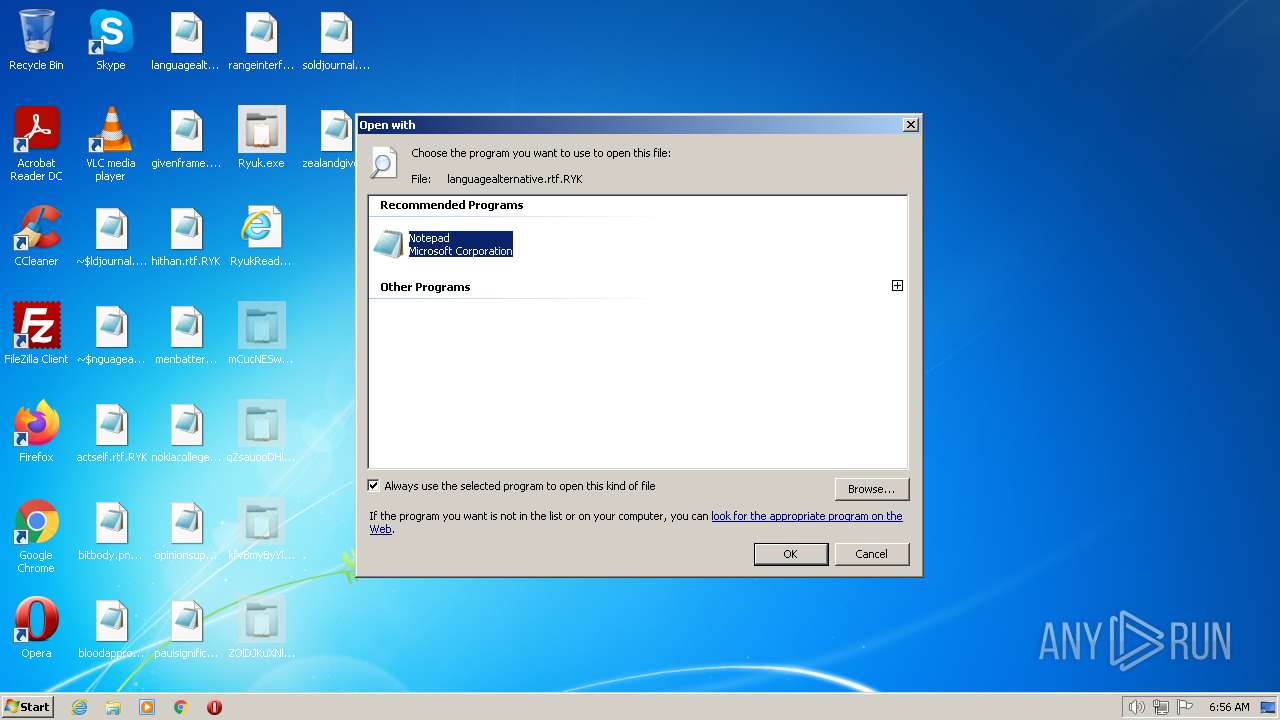Expand the Other Programs section

897,286
